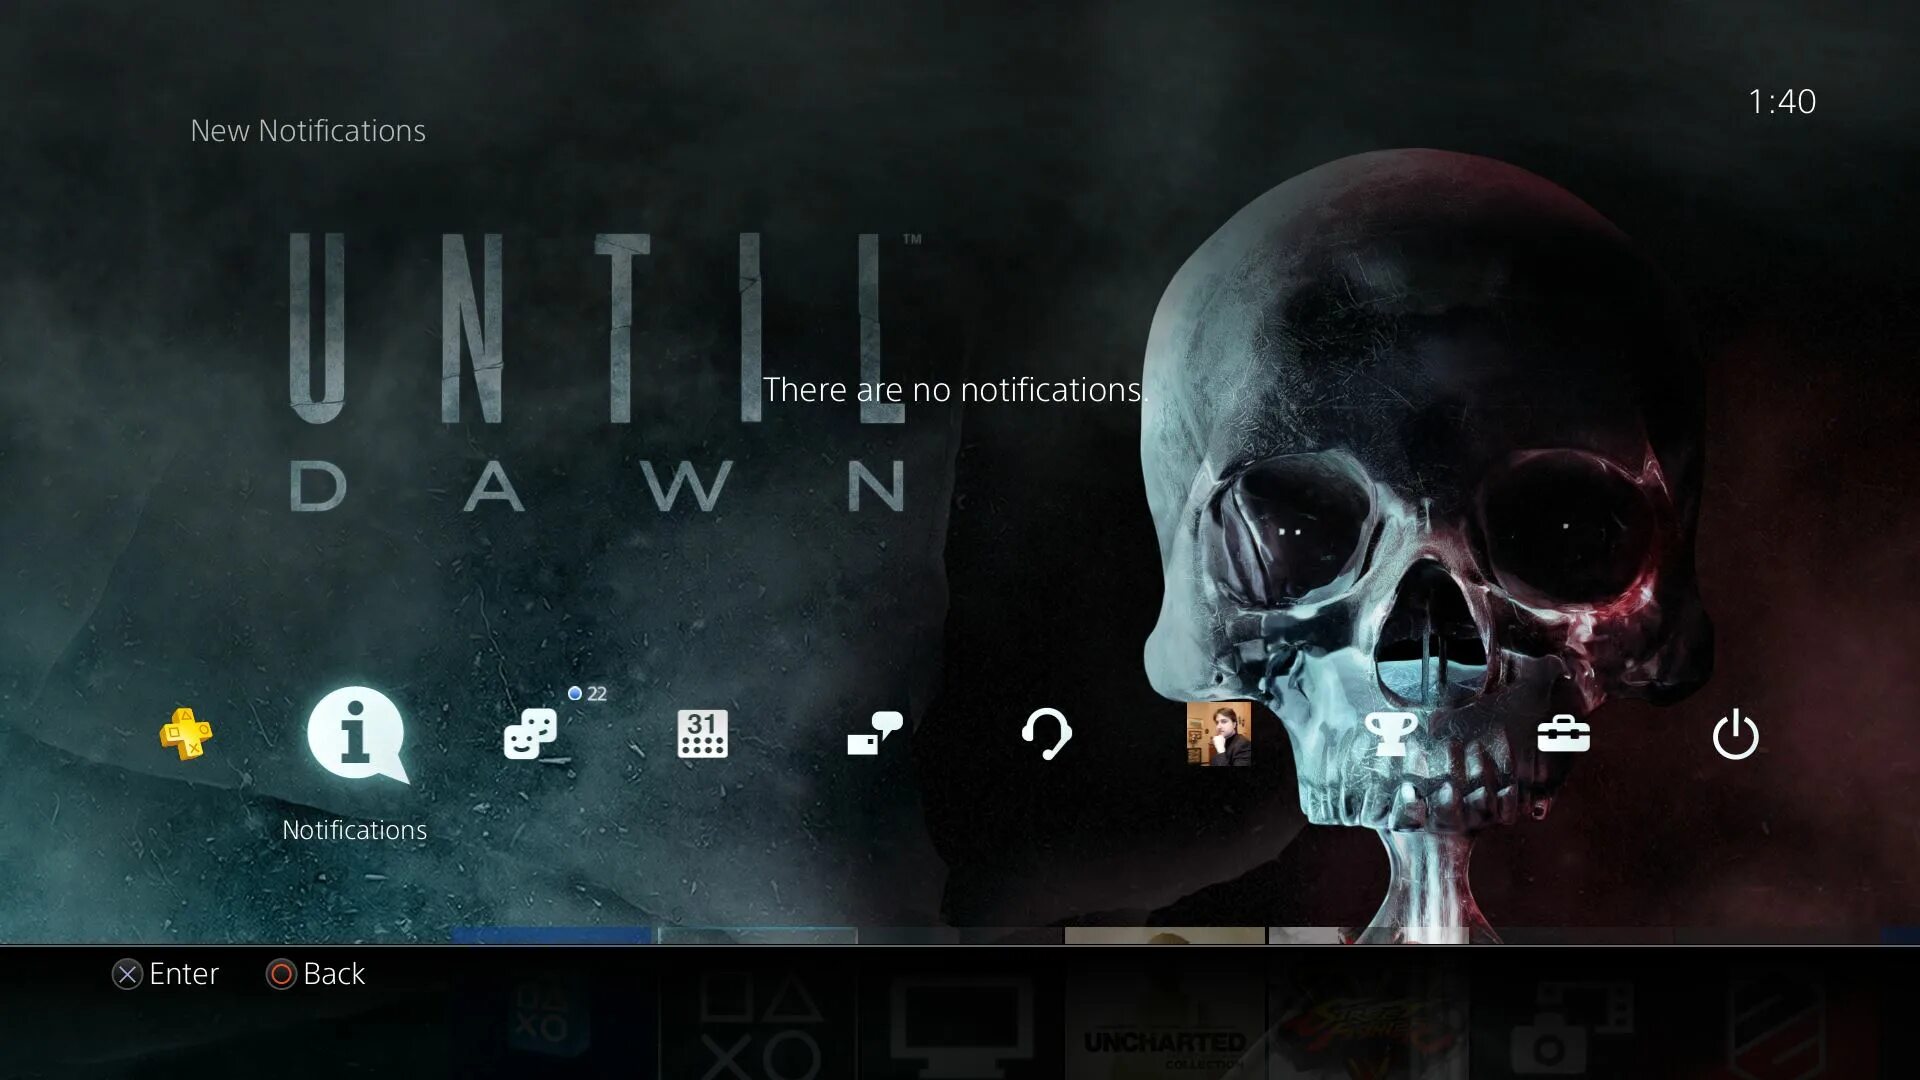Open the Party headset icon
Image resolution: width=1920 pixels, height=1080 pixels.
pyautogui.click(x=1046, y=735)
